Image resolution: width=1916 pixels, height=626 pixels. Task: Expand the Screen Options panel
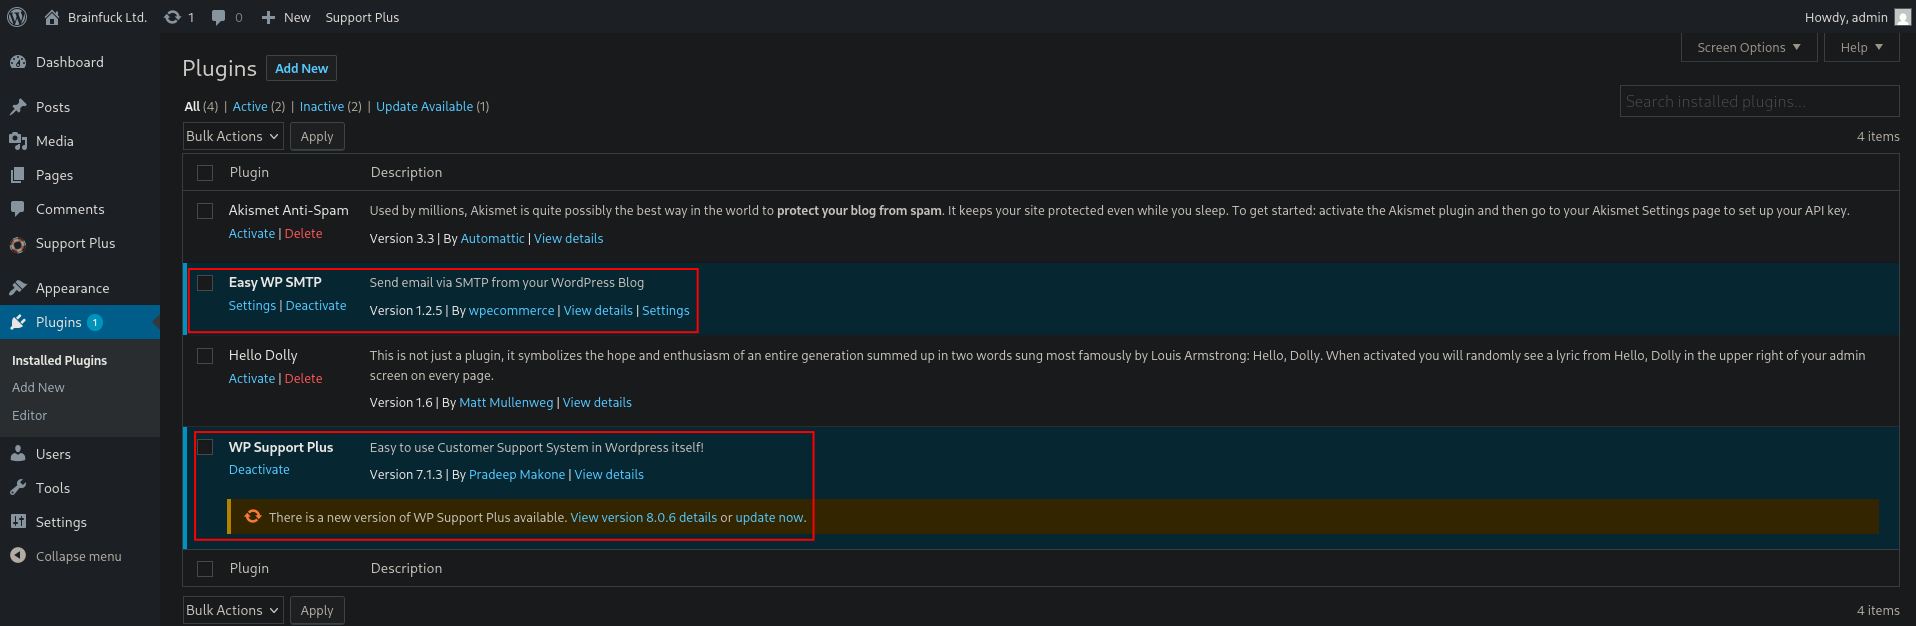[x=1749, y=47]
